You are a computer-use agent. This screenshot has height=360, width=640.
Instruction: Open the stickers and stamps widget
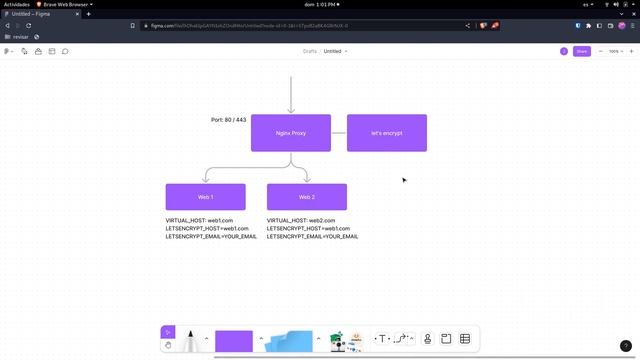tap(338, 341)
